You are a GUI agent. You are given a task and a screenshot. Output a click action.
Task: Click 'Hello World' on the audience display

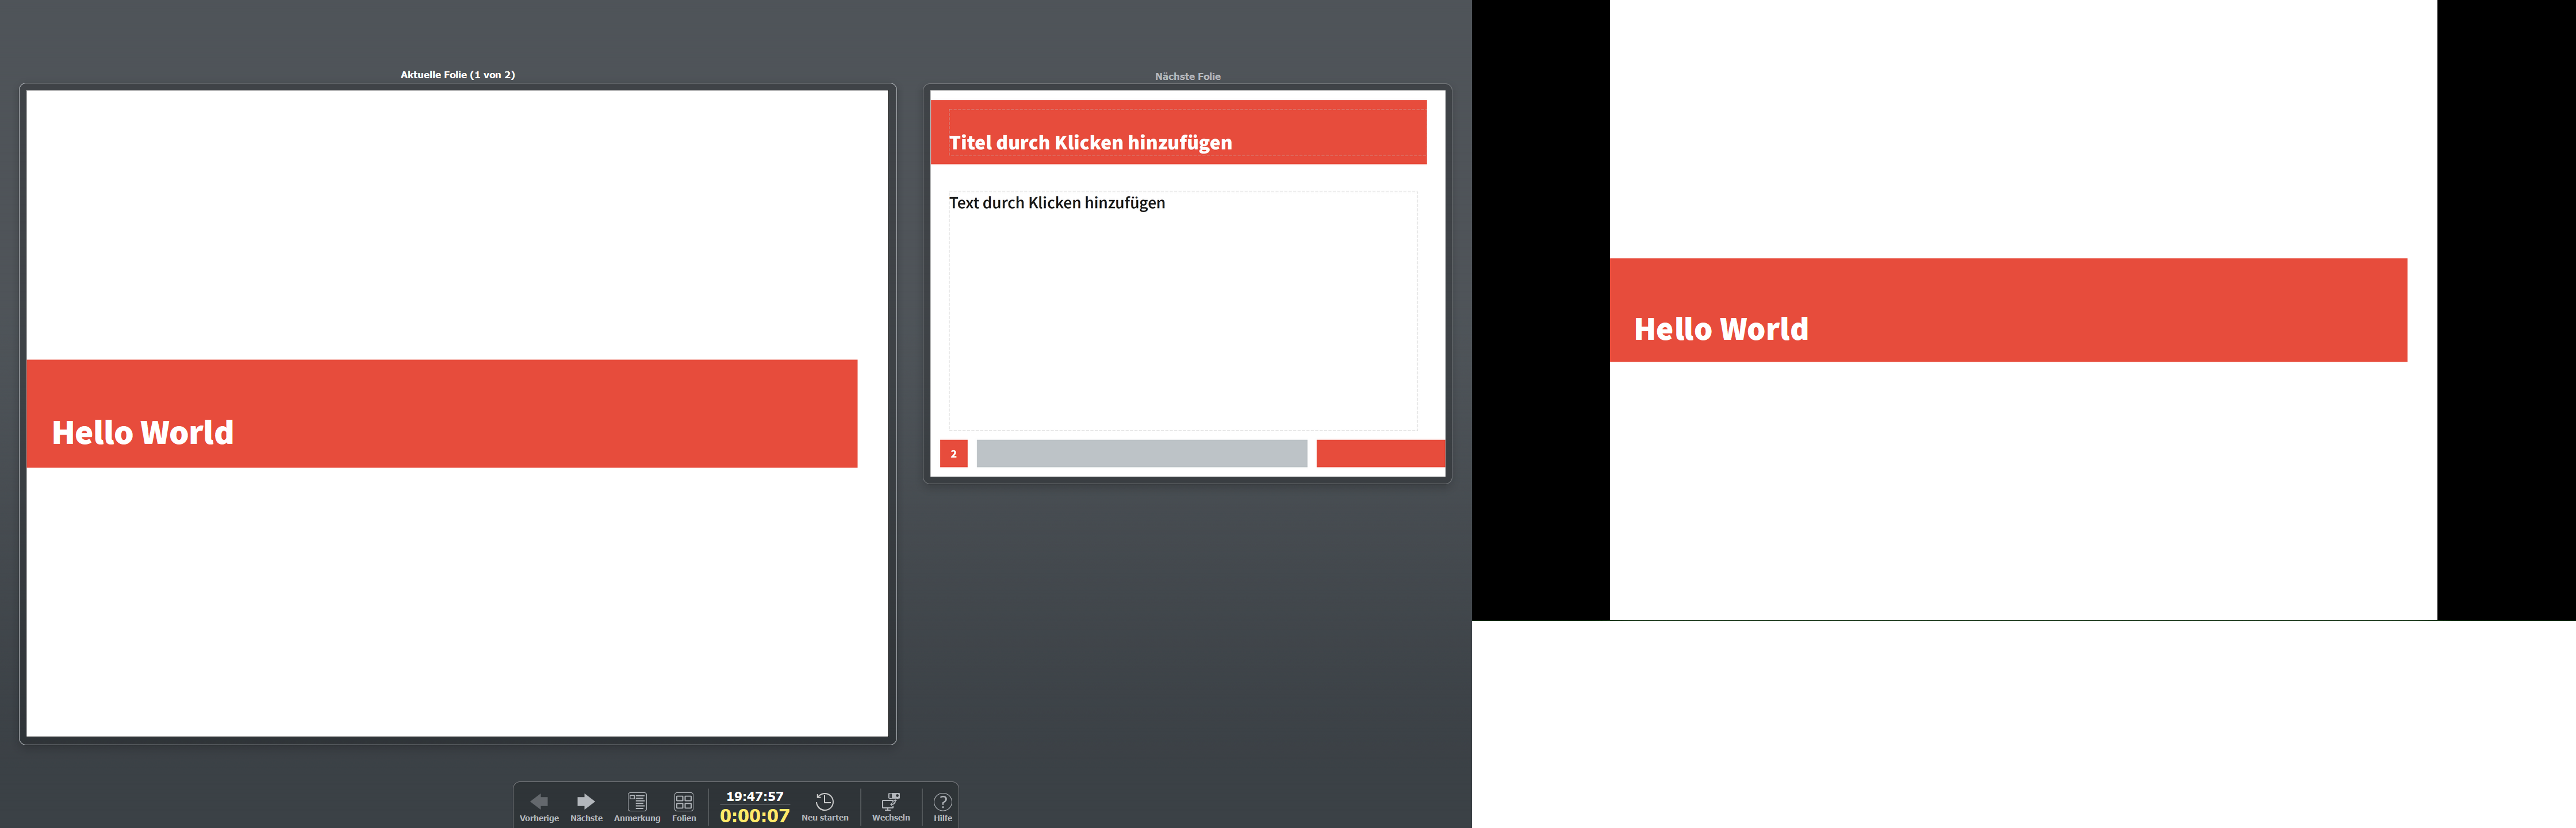(1721, 329)
